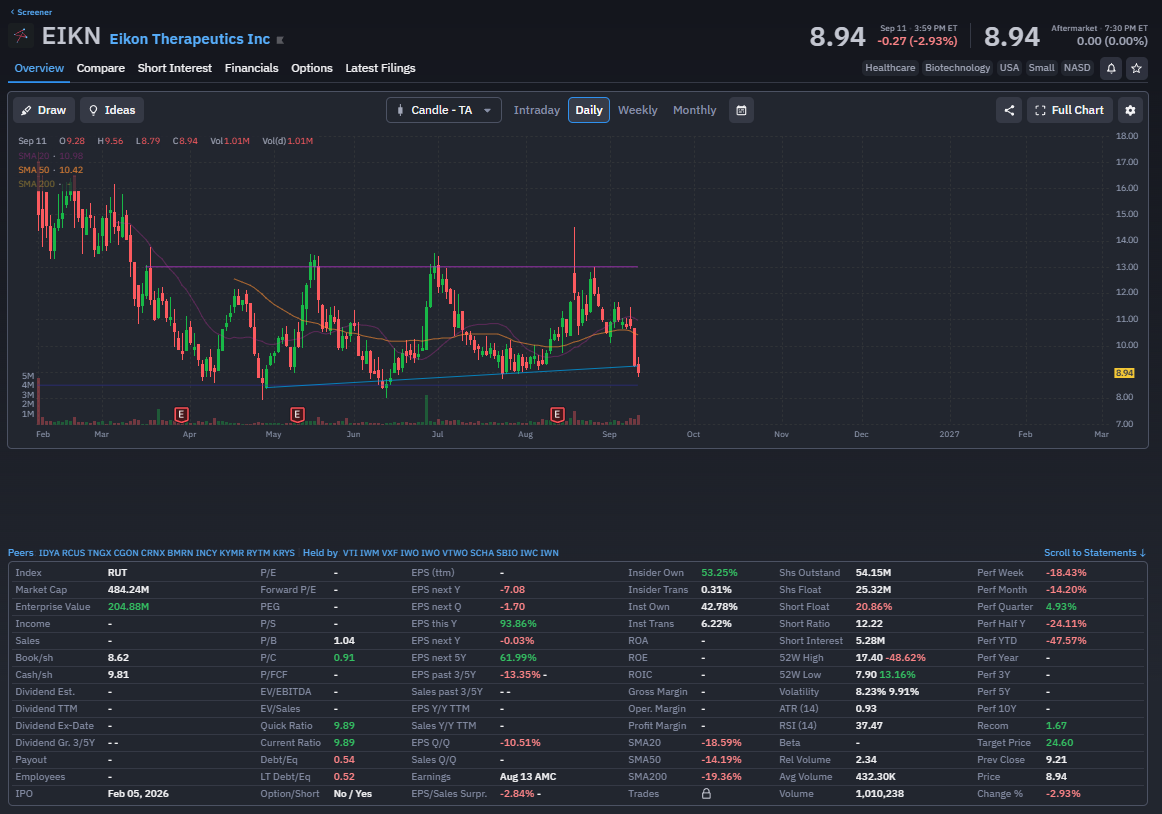Select the Weekly timeframe
The height and width of the screenshot is (814, 1162).
pos(637,110)
